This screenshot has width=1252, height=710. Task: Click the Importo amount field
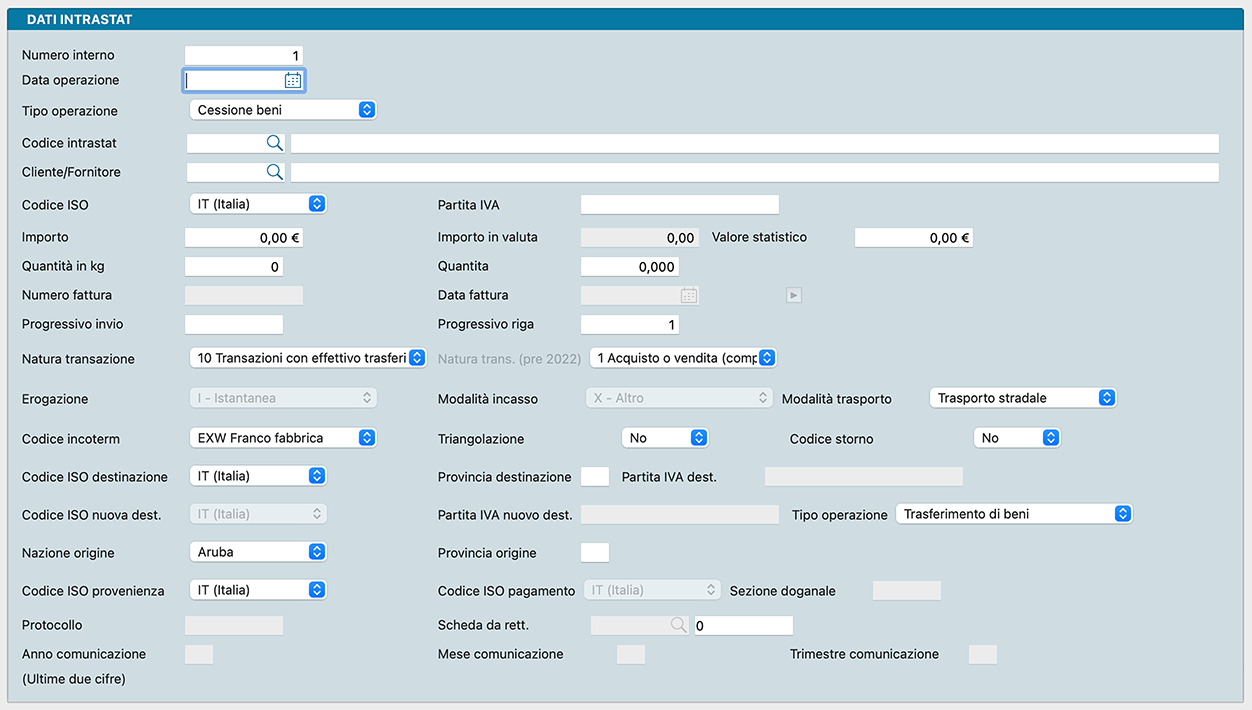click(244, 238)
